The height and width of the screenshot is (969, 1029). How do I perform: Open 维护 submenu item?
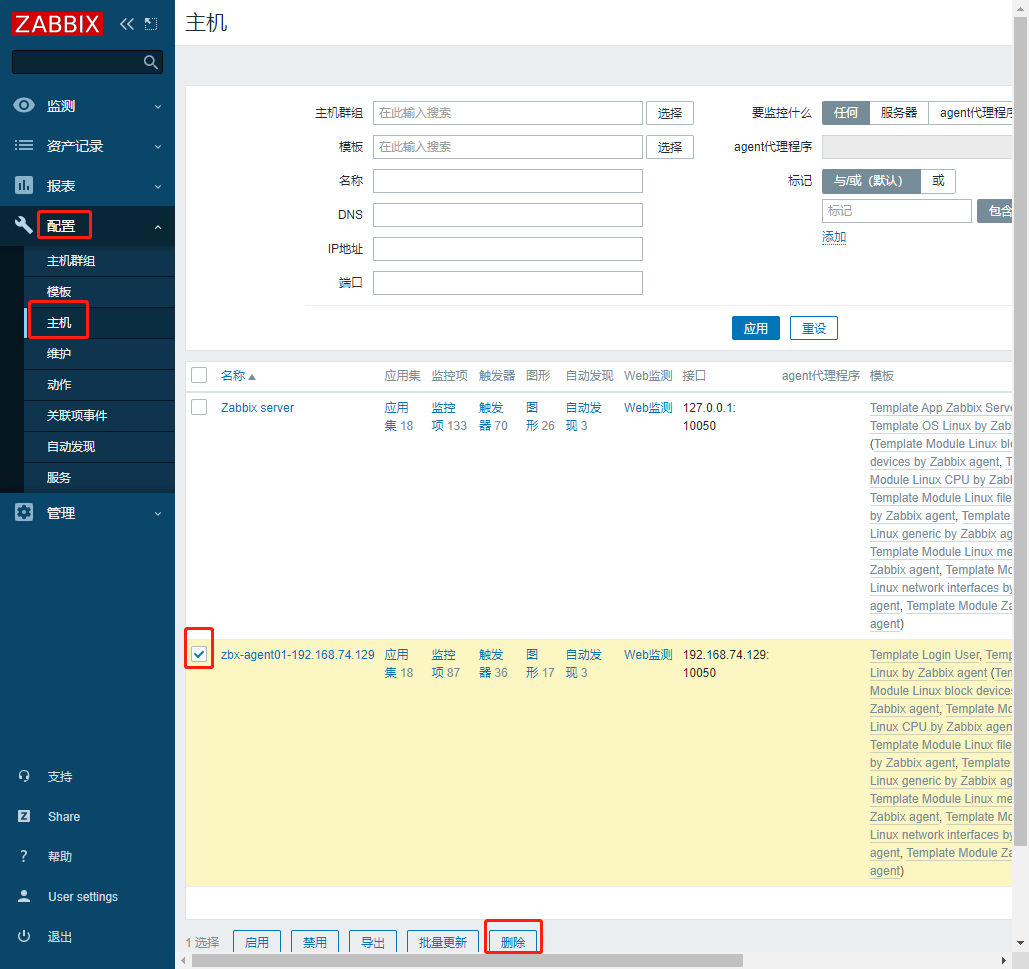tap(99, 354)
